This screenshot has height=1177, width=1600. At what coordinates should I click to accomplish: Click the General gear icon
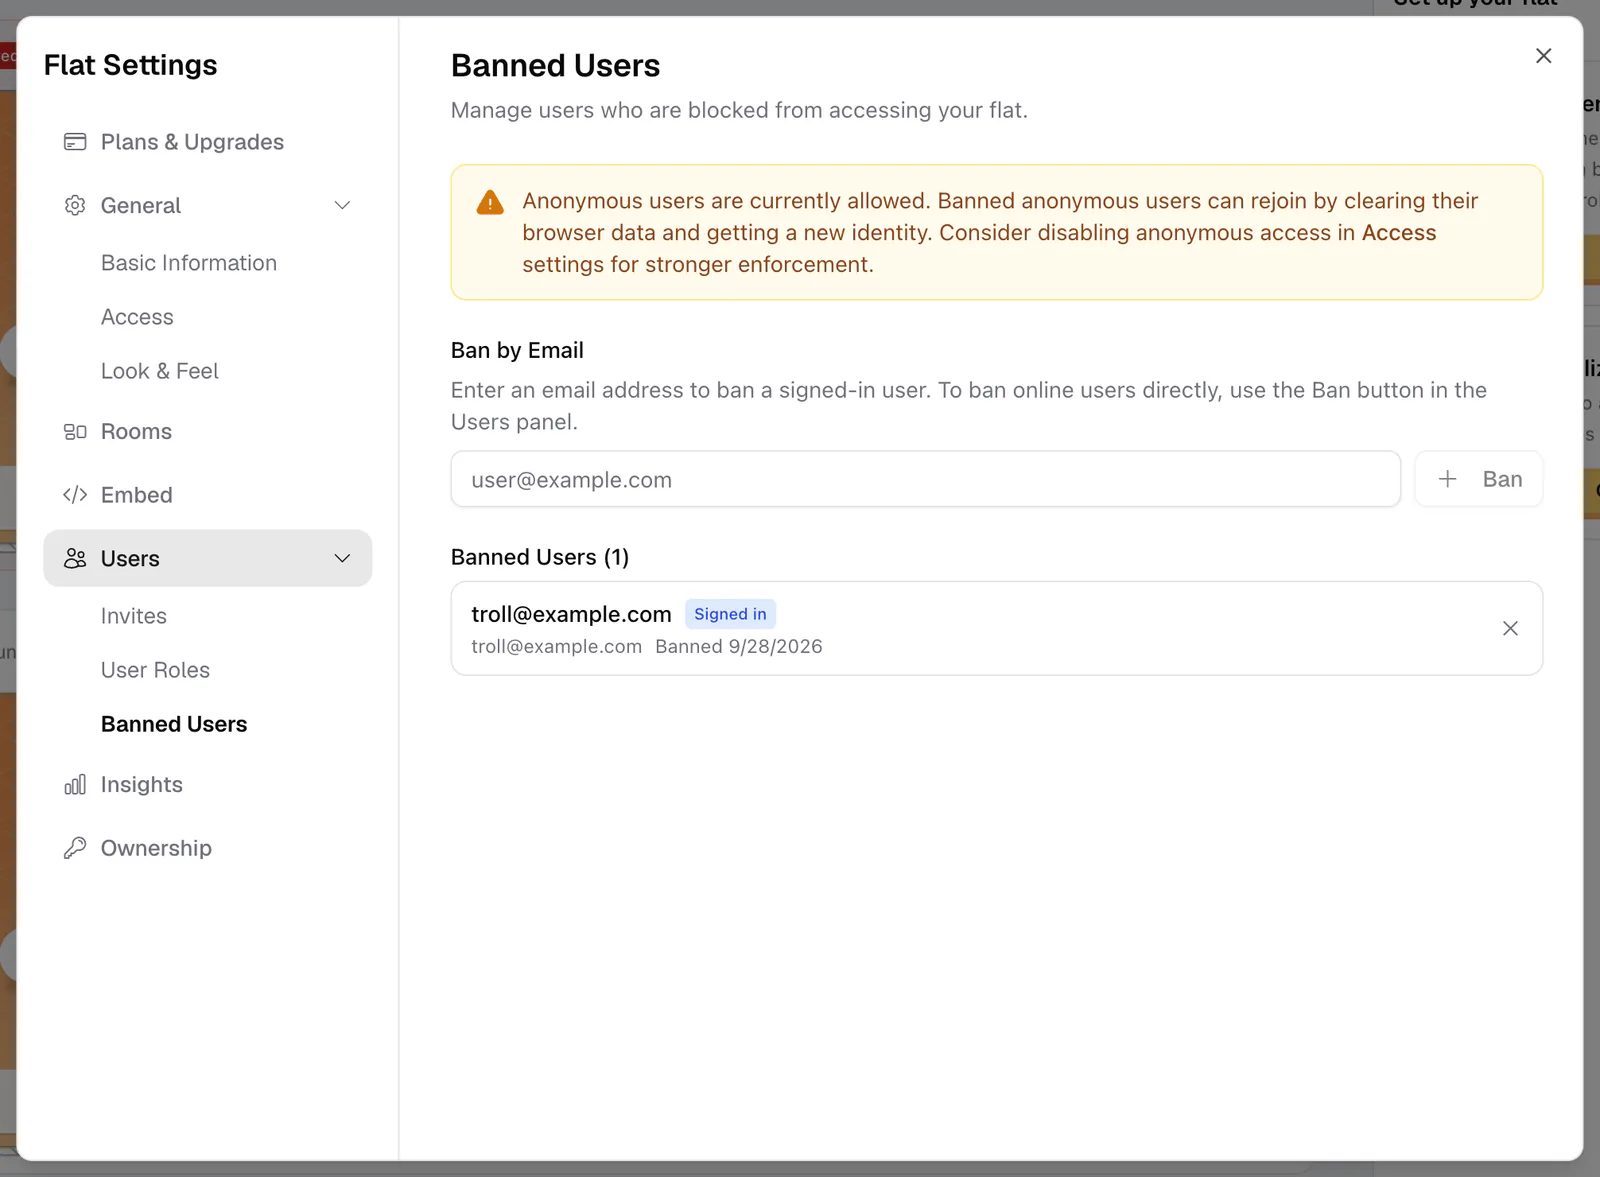click(75, 205)
